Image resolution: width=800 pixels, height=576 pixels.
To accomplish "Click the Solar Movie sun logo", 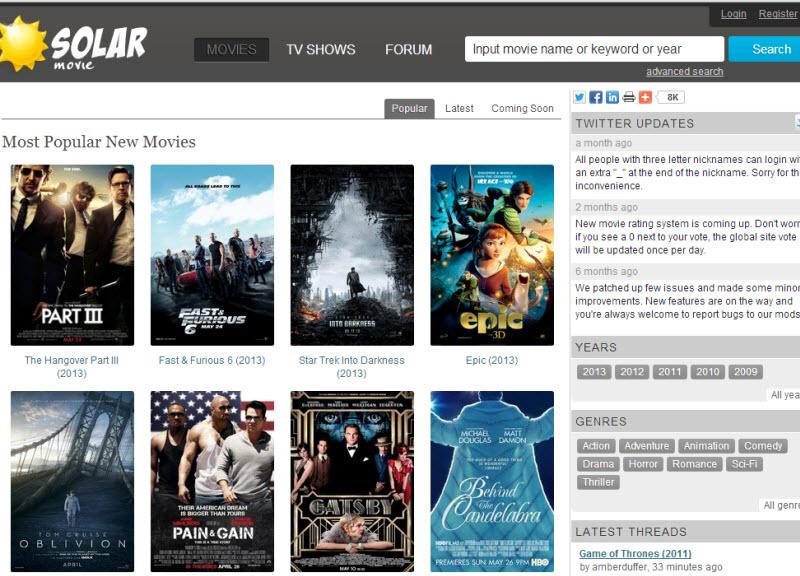I will [23, 44].
